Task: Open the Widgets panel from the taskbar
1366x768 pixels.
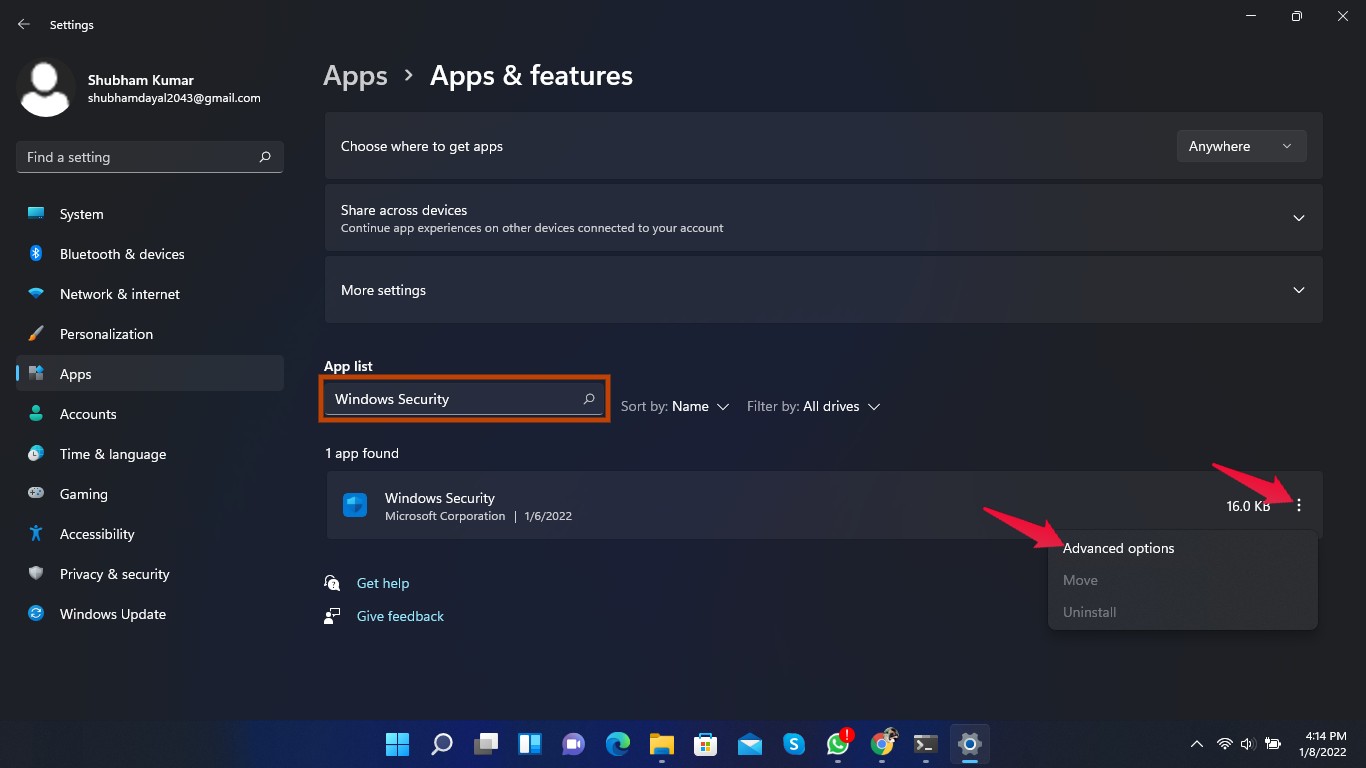Action: (x=529, y=744)
